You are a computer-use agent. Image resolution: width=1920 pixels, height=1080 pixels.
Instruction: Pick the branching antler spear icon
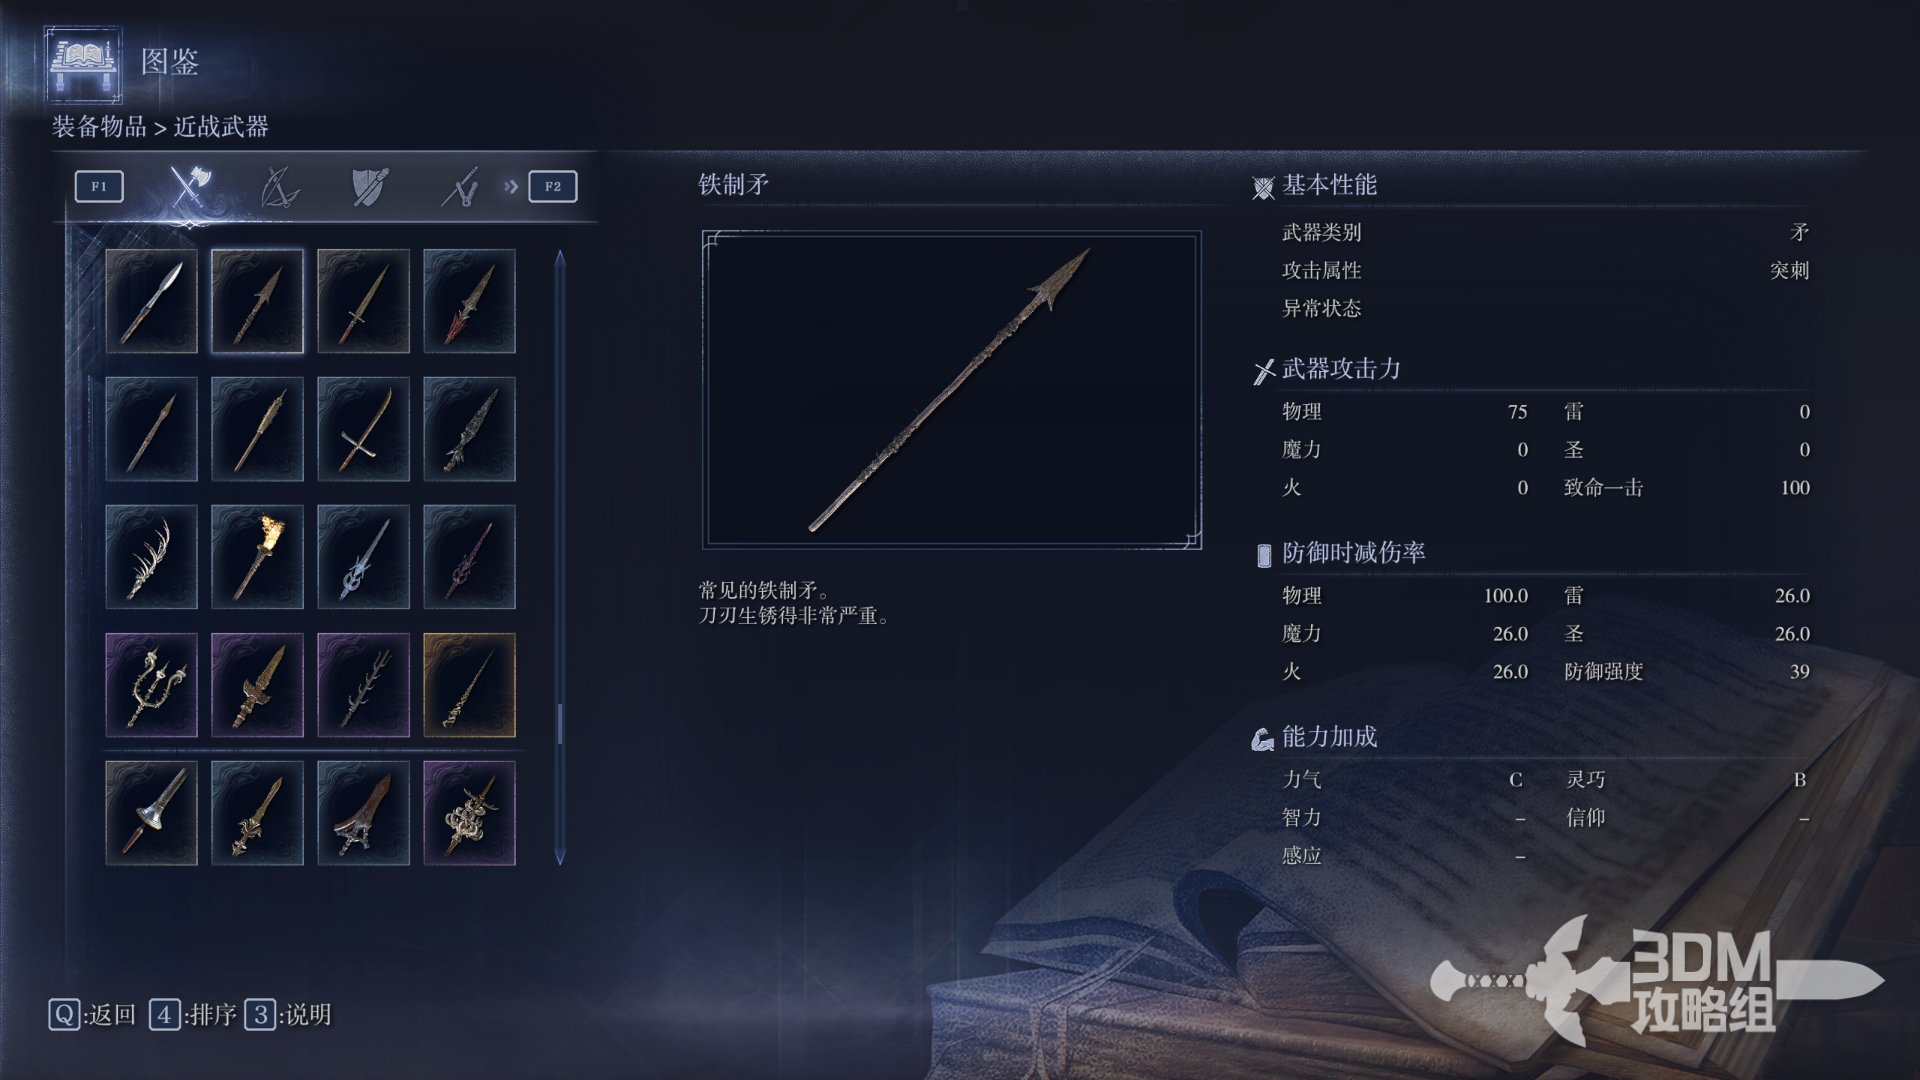point(151,557)
